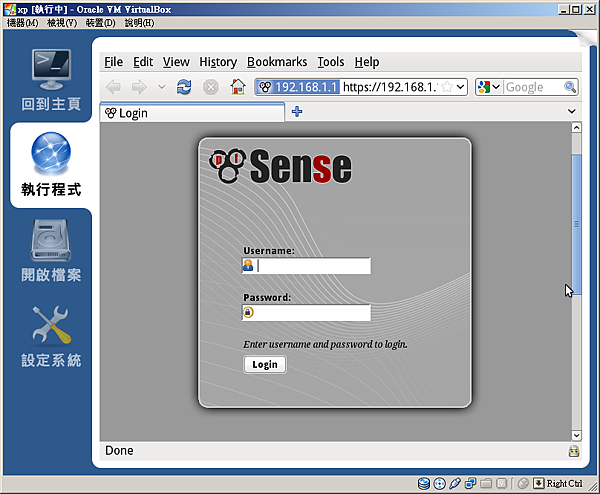Click the VirtualBox USB indicator icon
The width and height of the screenshot is (600, 494).
[455, 484]
